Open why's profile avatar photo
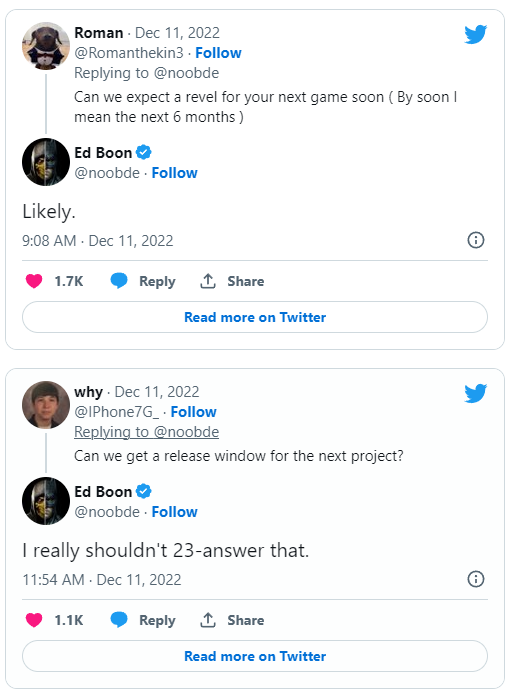Screen dimensions: 510x696 tap(46, 405)
